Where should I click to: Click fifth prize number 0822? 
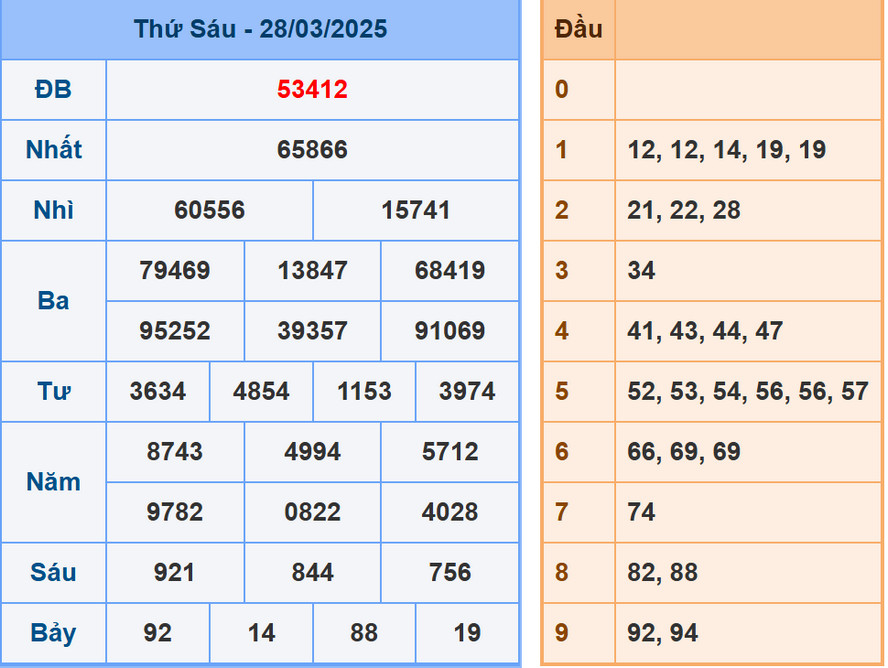tap(312, 512)
